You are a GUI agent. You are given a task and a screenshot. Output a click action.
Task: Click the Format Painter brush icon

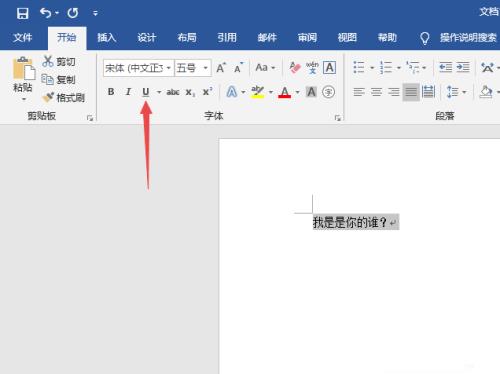48,97
